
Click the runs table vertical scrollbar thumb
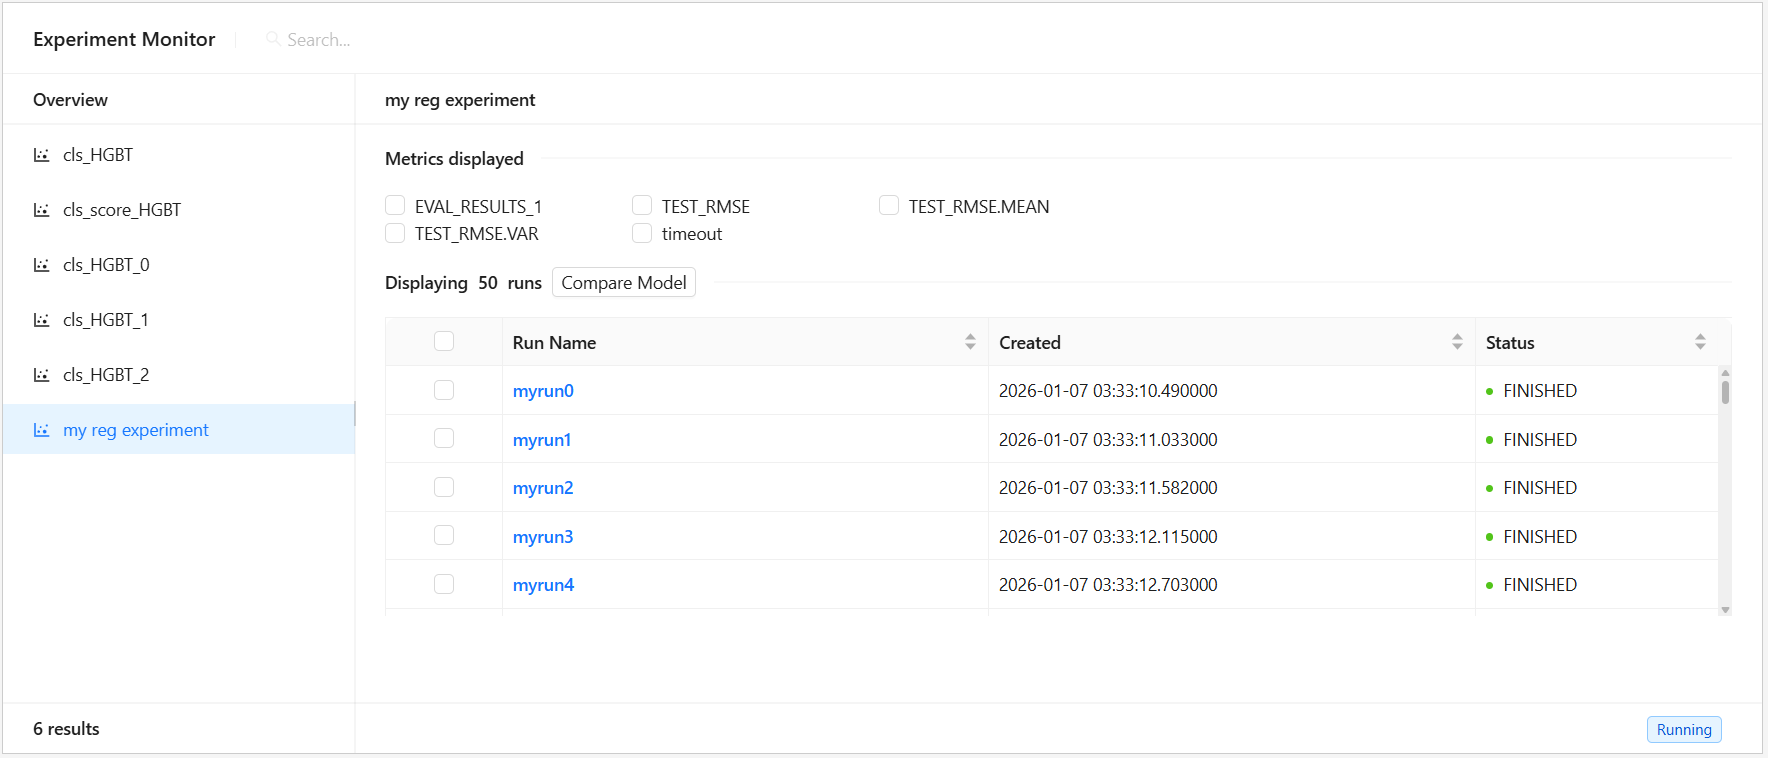point(1725,390)
